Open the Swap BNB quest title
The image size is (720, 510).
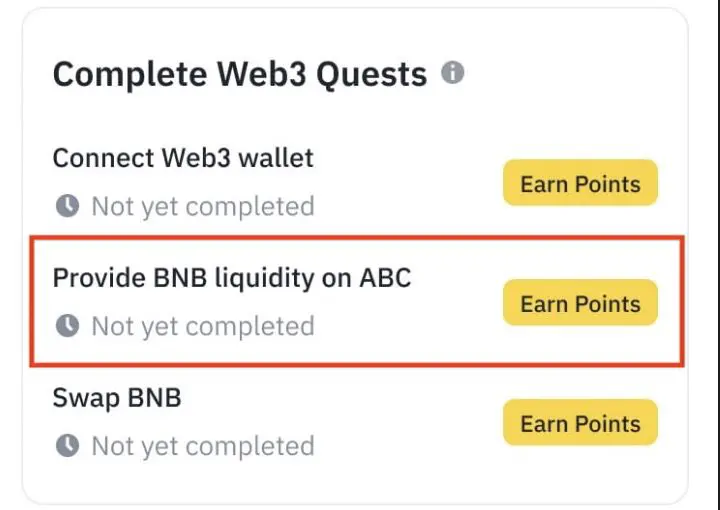pos(117,398)
